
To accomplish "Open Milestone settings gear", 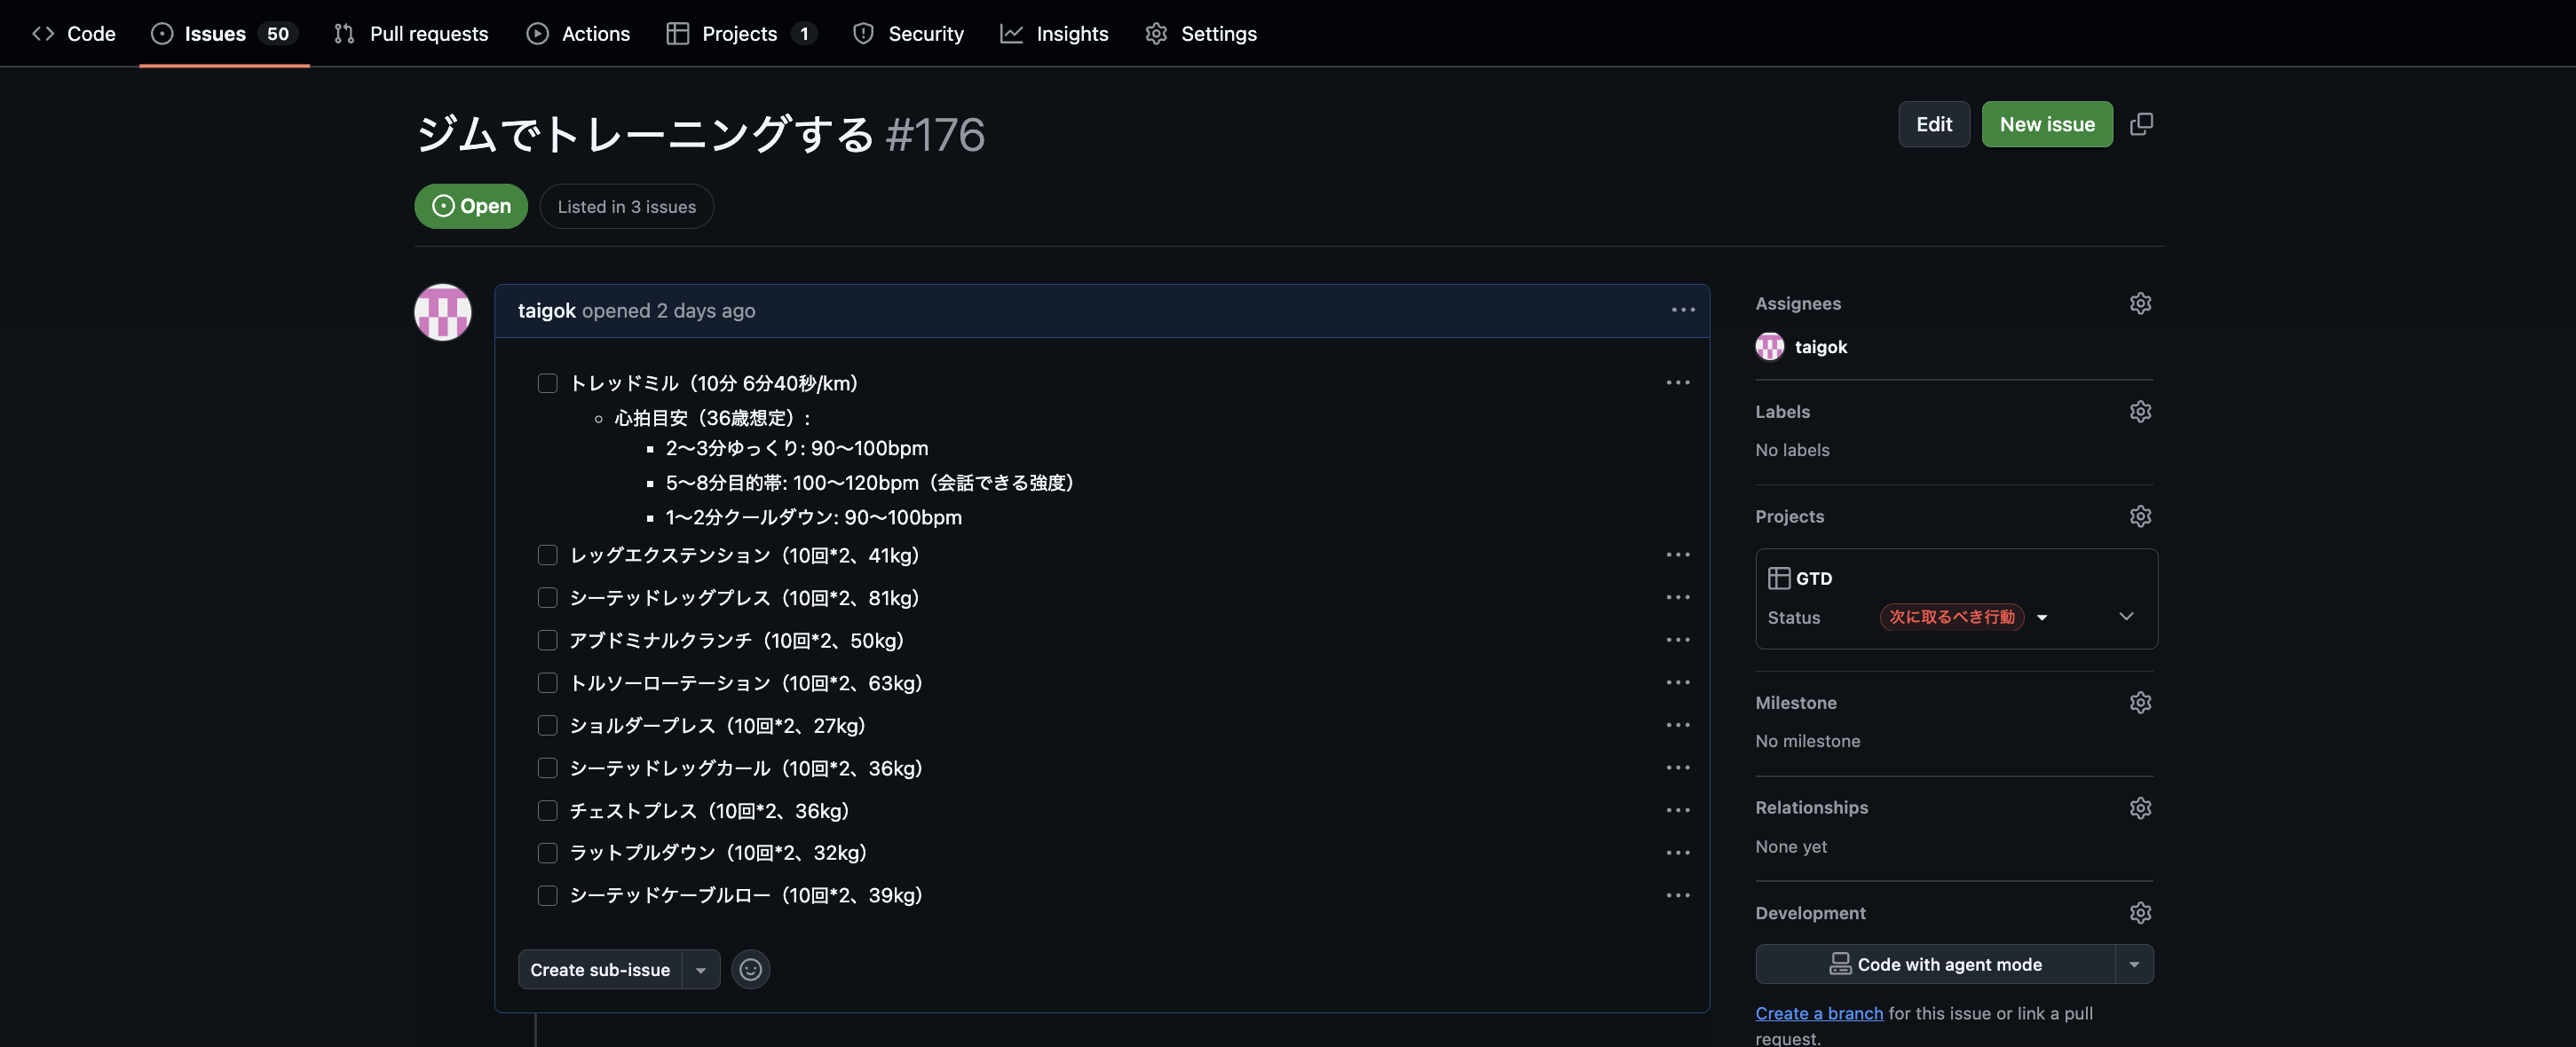I will [2140, 702].
